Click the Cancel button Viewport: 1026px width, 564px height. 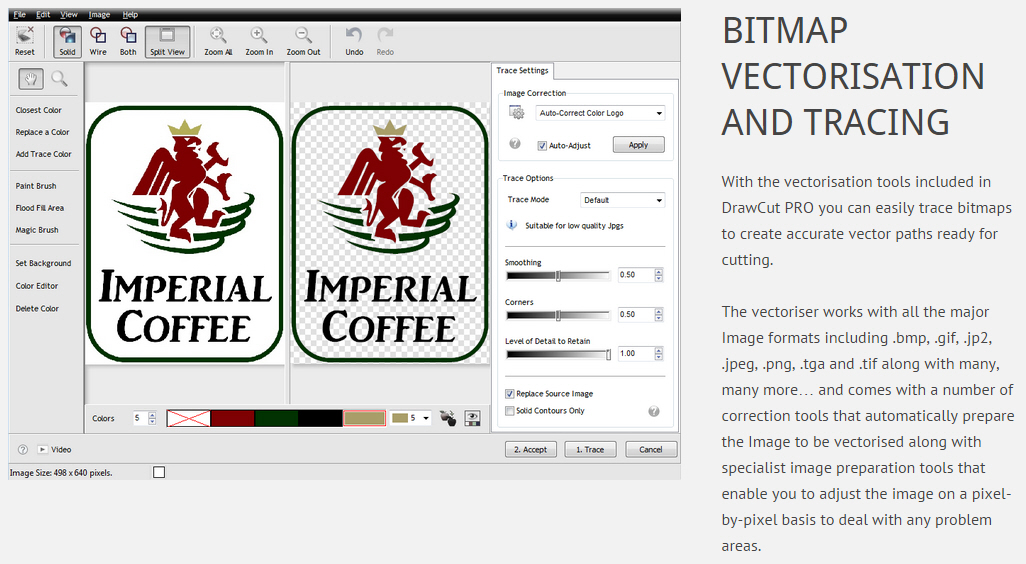click(x=651, y=449)
